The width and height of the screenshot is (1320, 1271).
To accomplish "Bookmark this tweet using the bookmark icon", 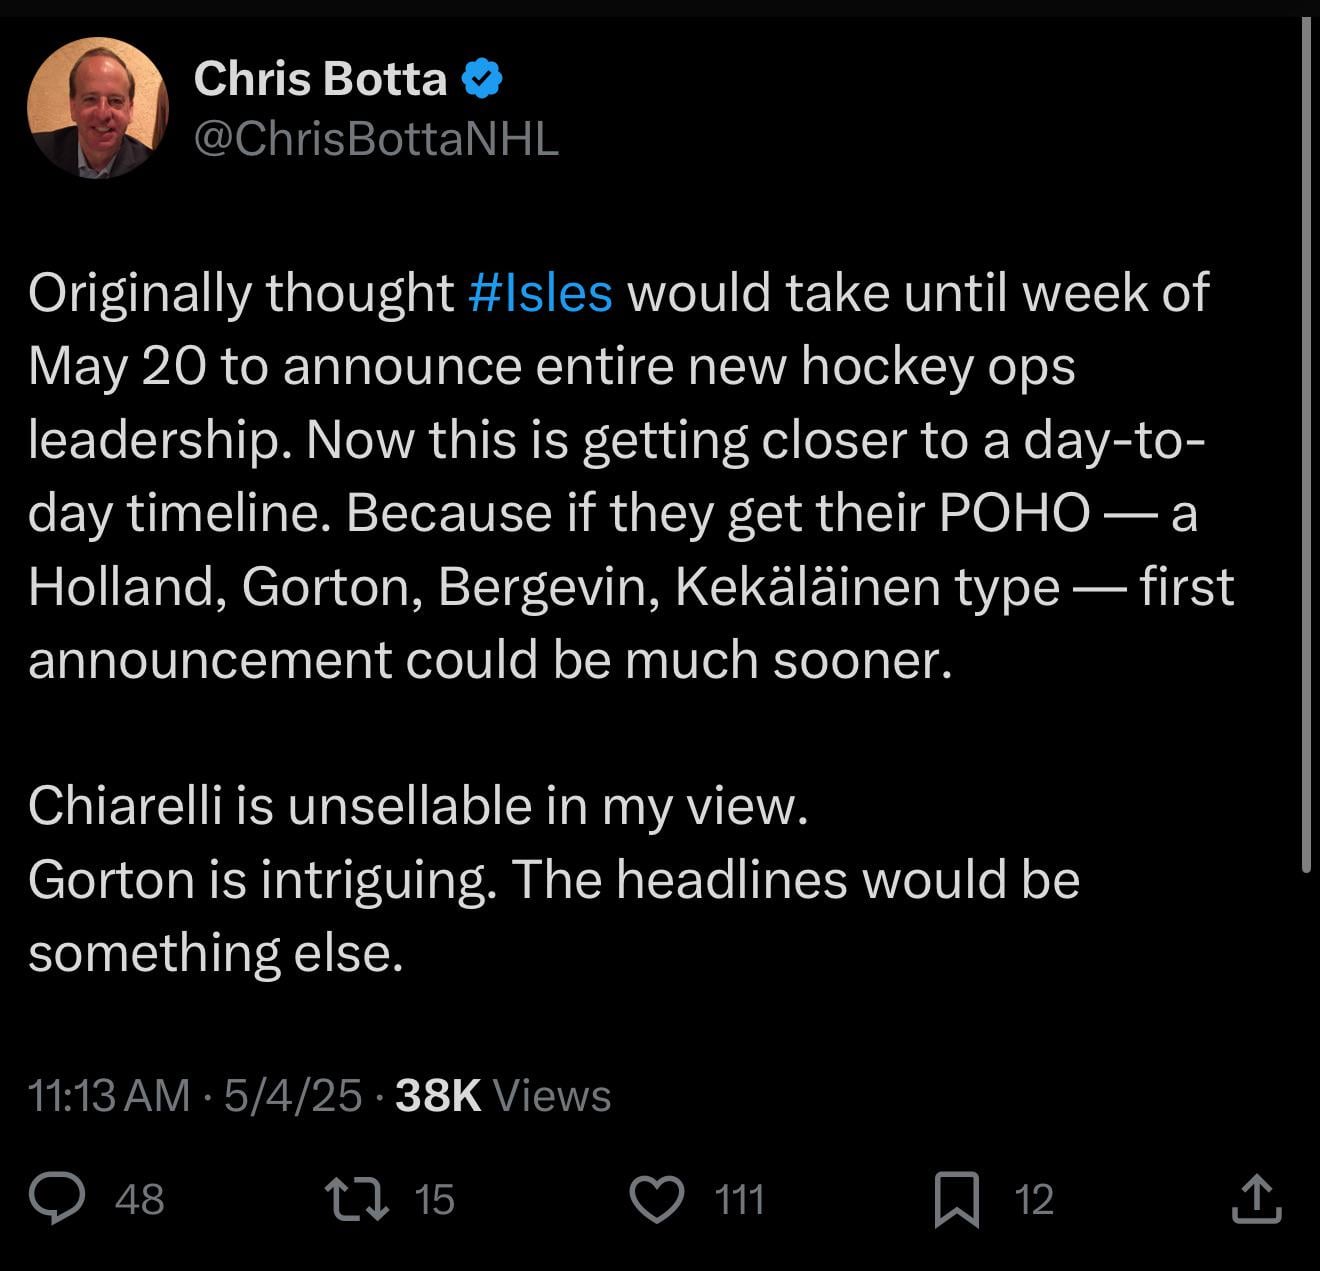I will tap(956, 1199).
